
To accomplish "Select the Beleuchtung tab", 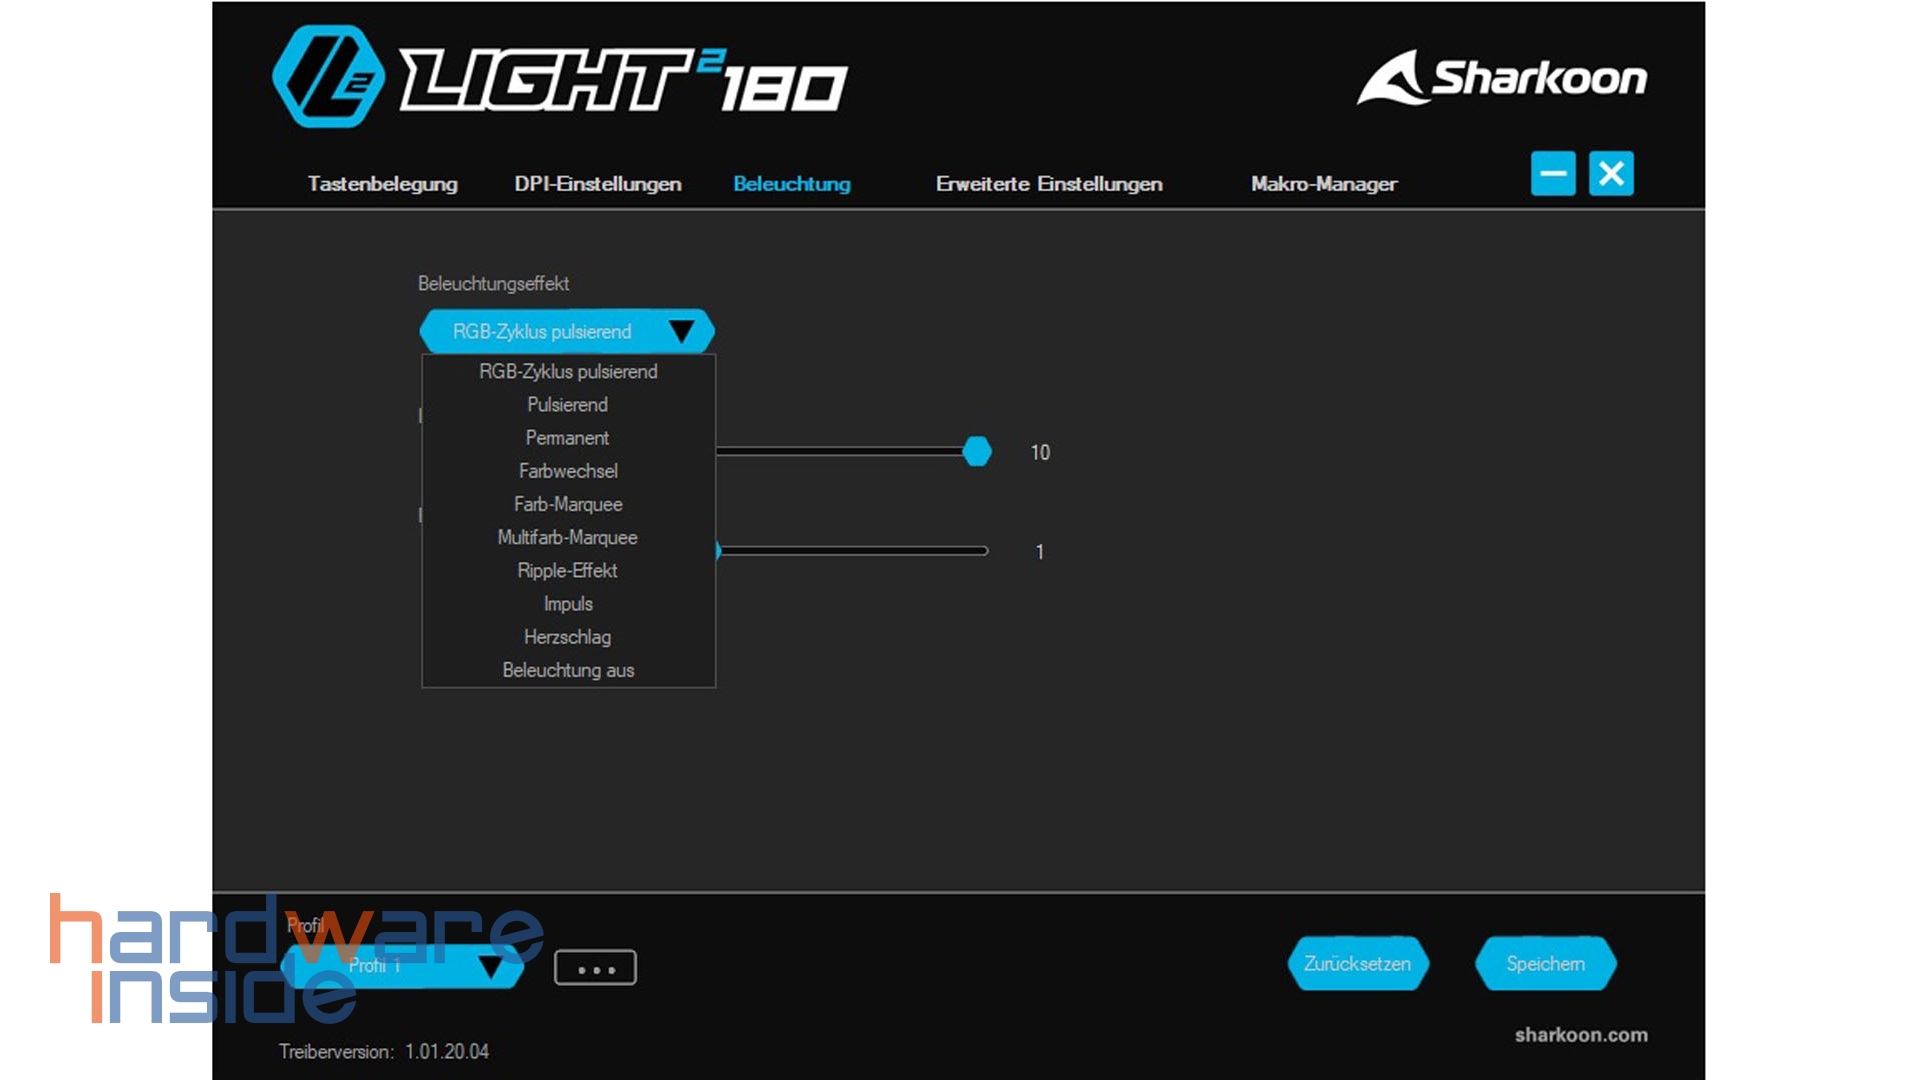I will (x=792, y=184).
